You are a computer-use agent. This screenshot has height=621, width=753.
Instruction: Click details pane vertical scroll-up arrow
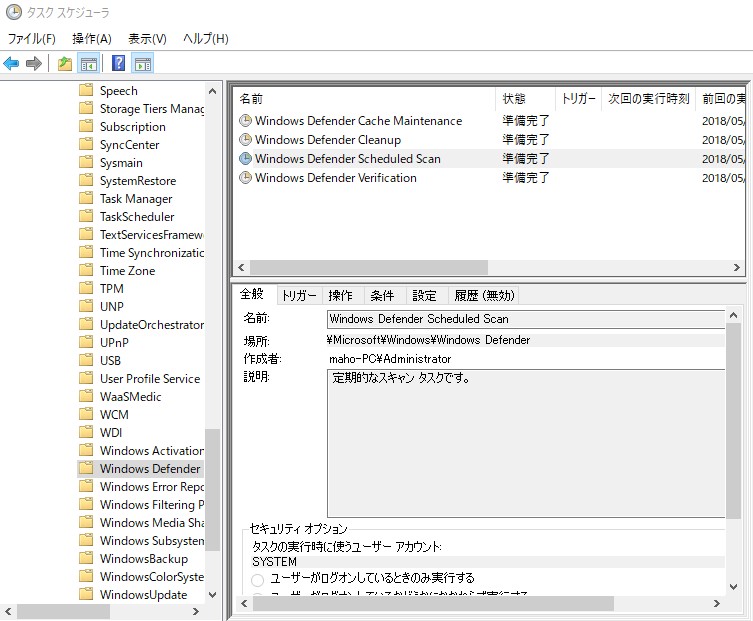coord(733,316)
